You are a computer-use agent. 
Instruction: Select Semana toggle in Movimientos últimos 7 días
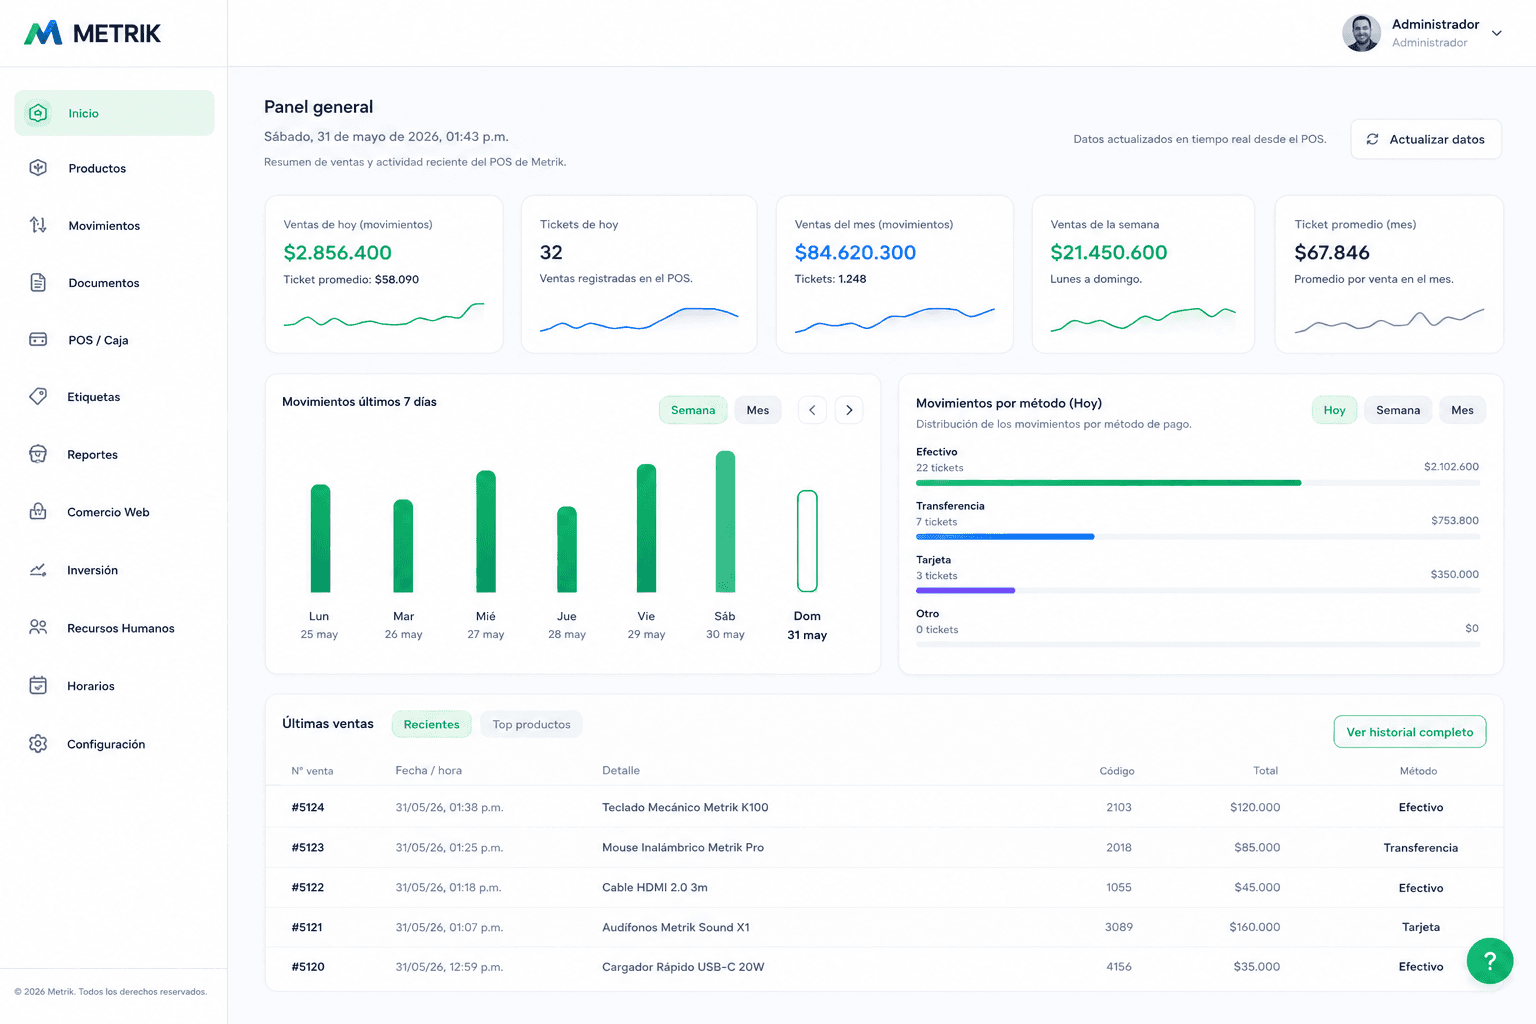click(x=693, y=410)
